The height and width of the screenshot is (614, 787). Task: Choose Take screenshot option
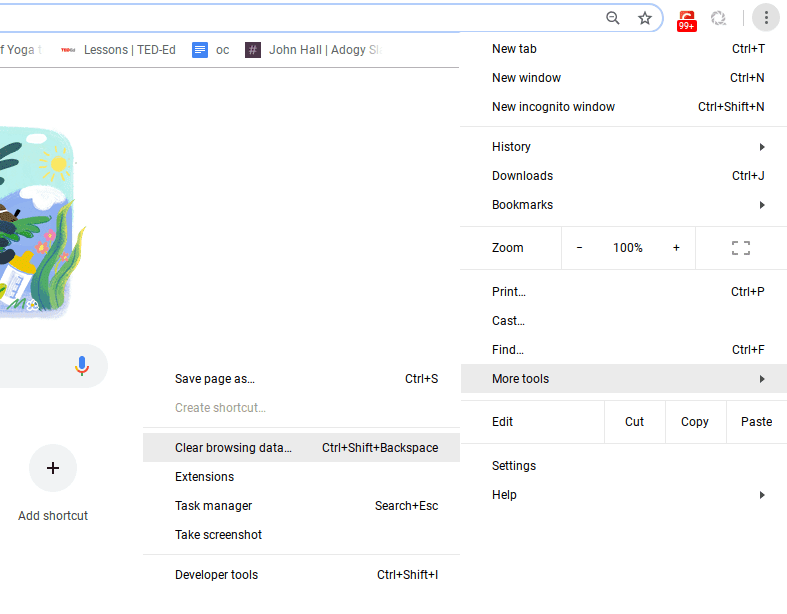pyautogui.click(x=301, y=535)
